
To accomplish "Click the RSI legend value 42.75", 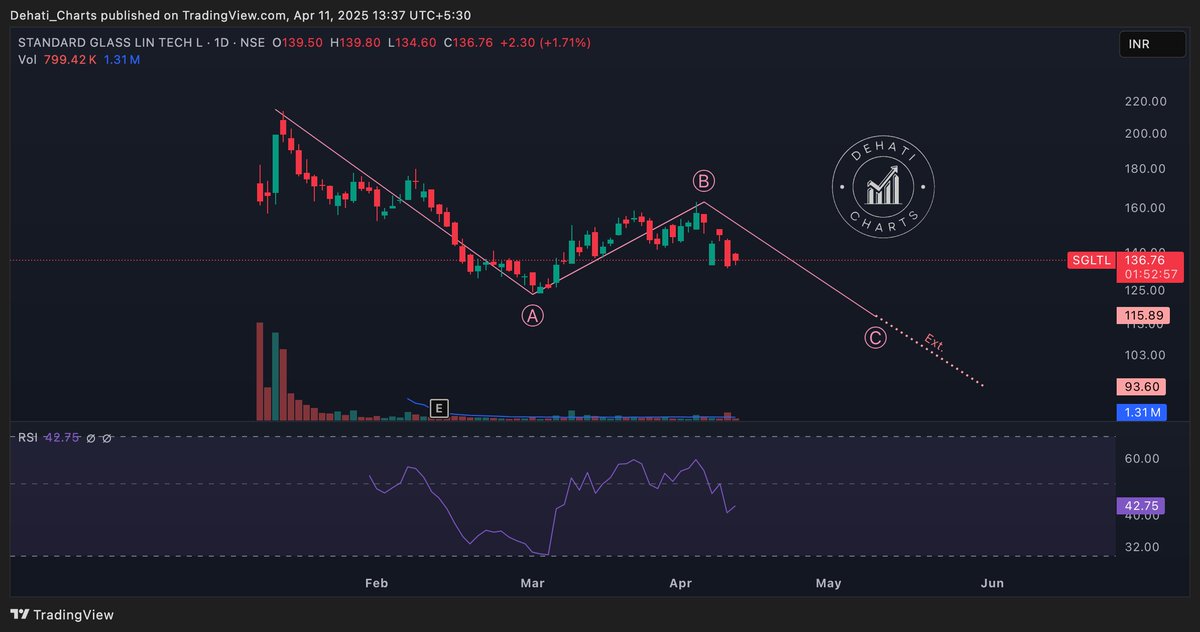I will click(62, 438).
